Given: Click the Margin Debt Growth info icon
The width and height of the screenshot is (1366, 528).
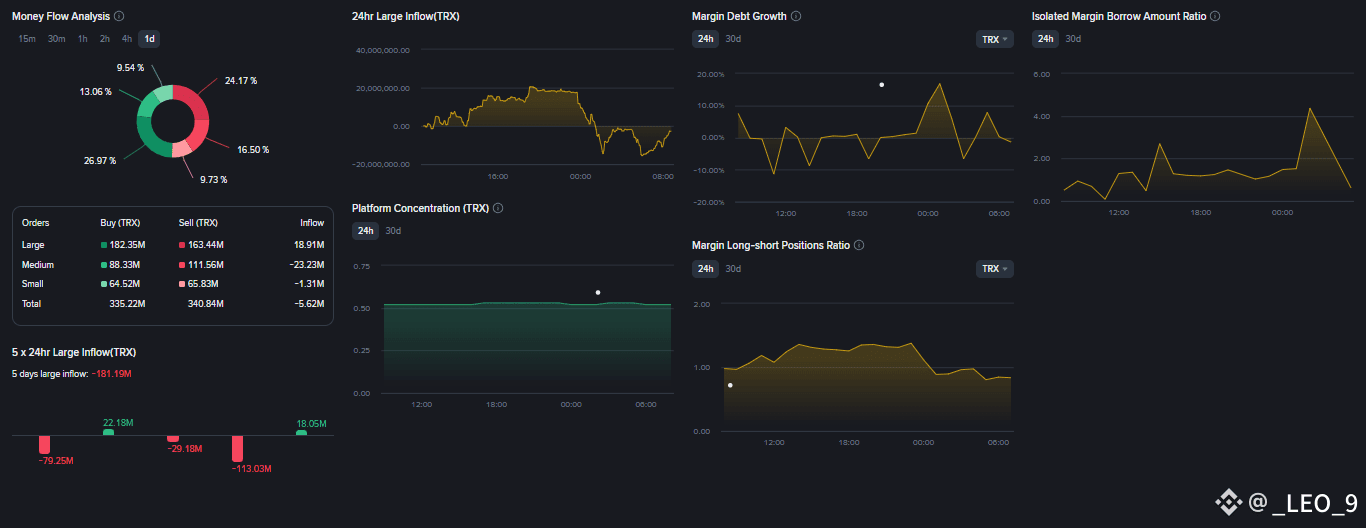Looking at the screenshot, I should point(796,17).
